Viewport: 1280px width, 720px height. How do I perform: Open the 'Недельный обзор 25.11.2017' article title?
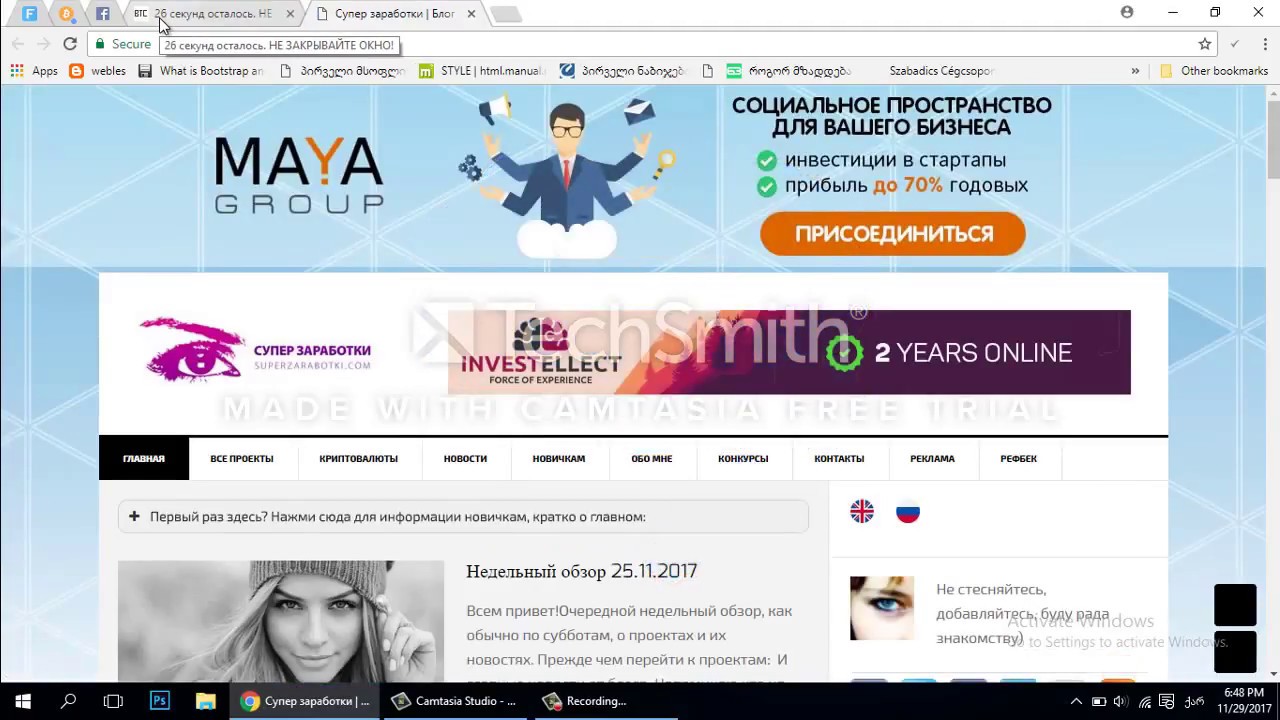582,571
